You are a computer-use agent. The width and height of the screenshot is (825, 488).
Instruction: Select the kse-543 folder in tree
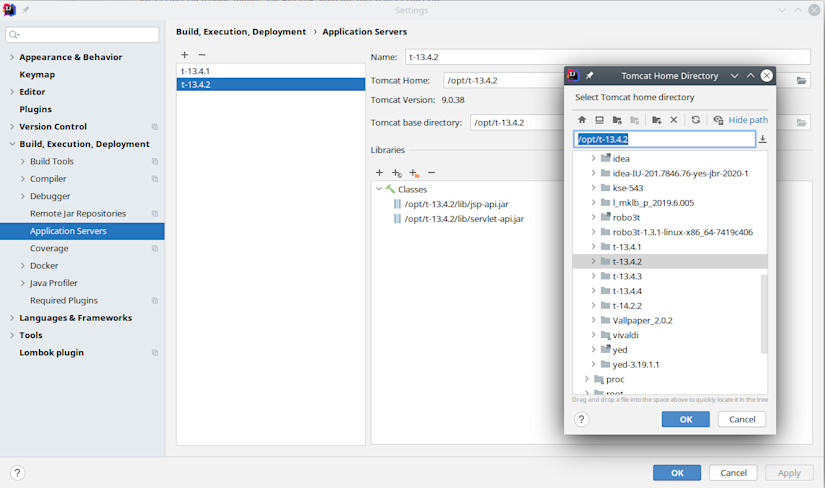[628, 188]
